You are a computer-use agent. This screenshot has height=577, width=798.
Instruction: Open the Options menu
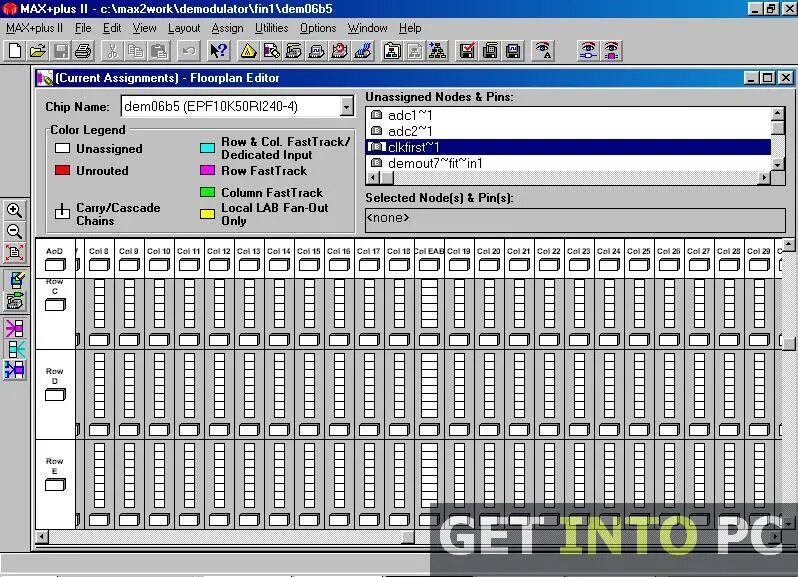click(x=318, y=28)
